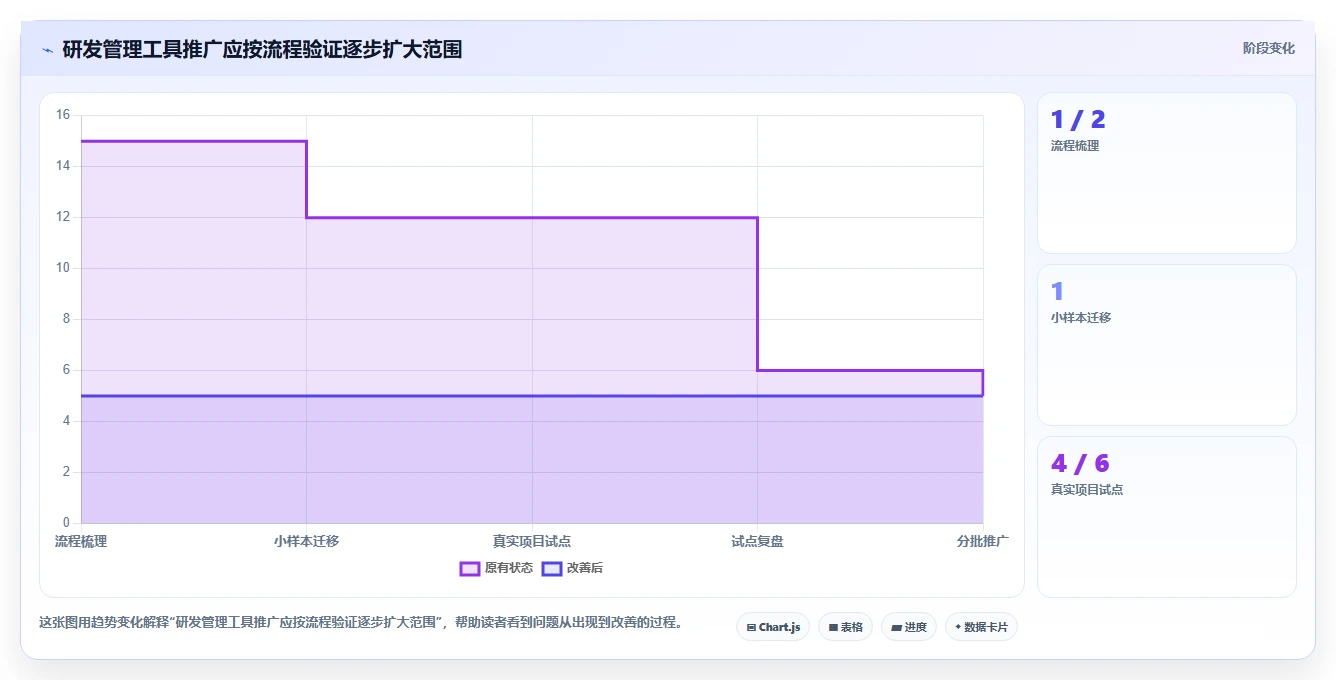
Task: Click the 数据卡片 pill button
Action: [981, 627]
